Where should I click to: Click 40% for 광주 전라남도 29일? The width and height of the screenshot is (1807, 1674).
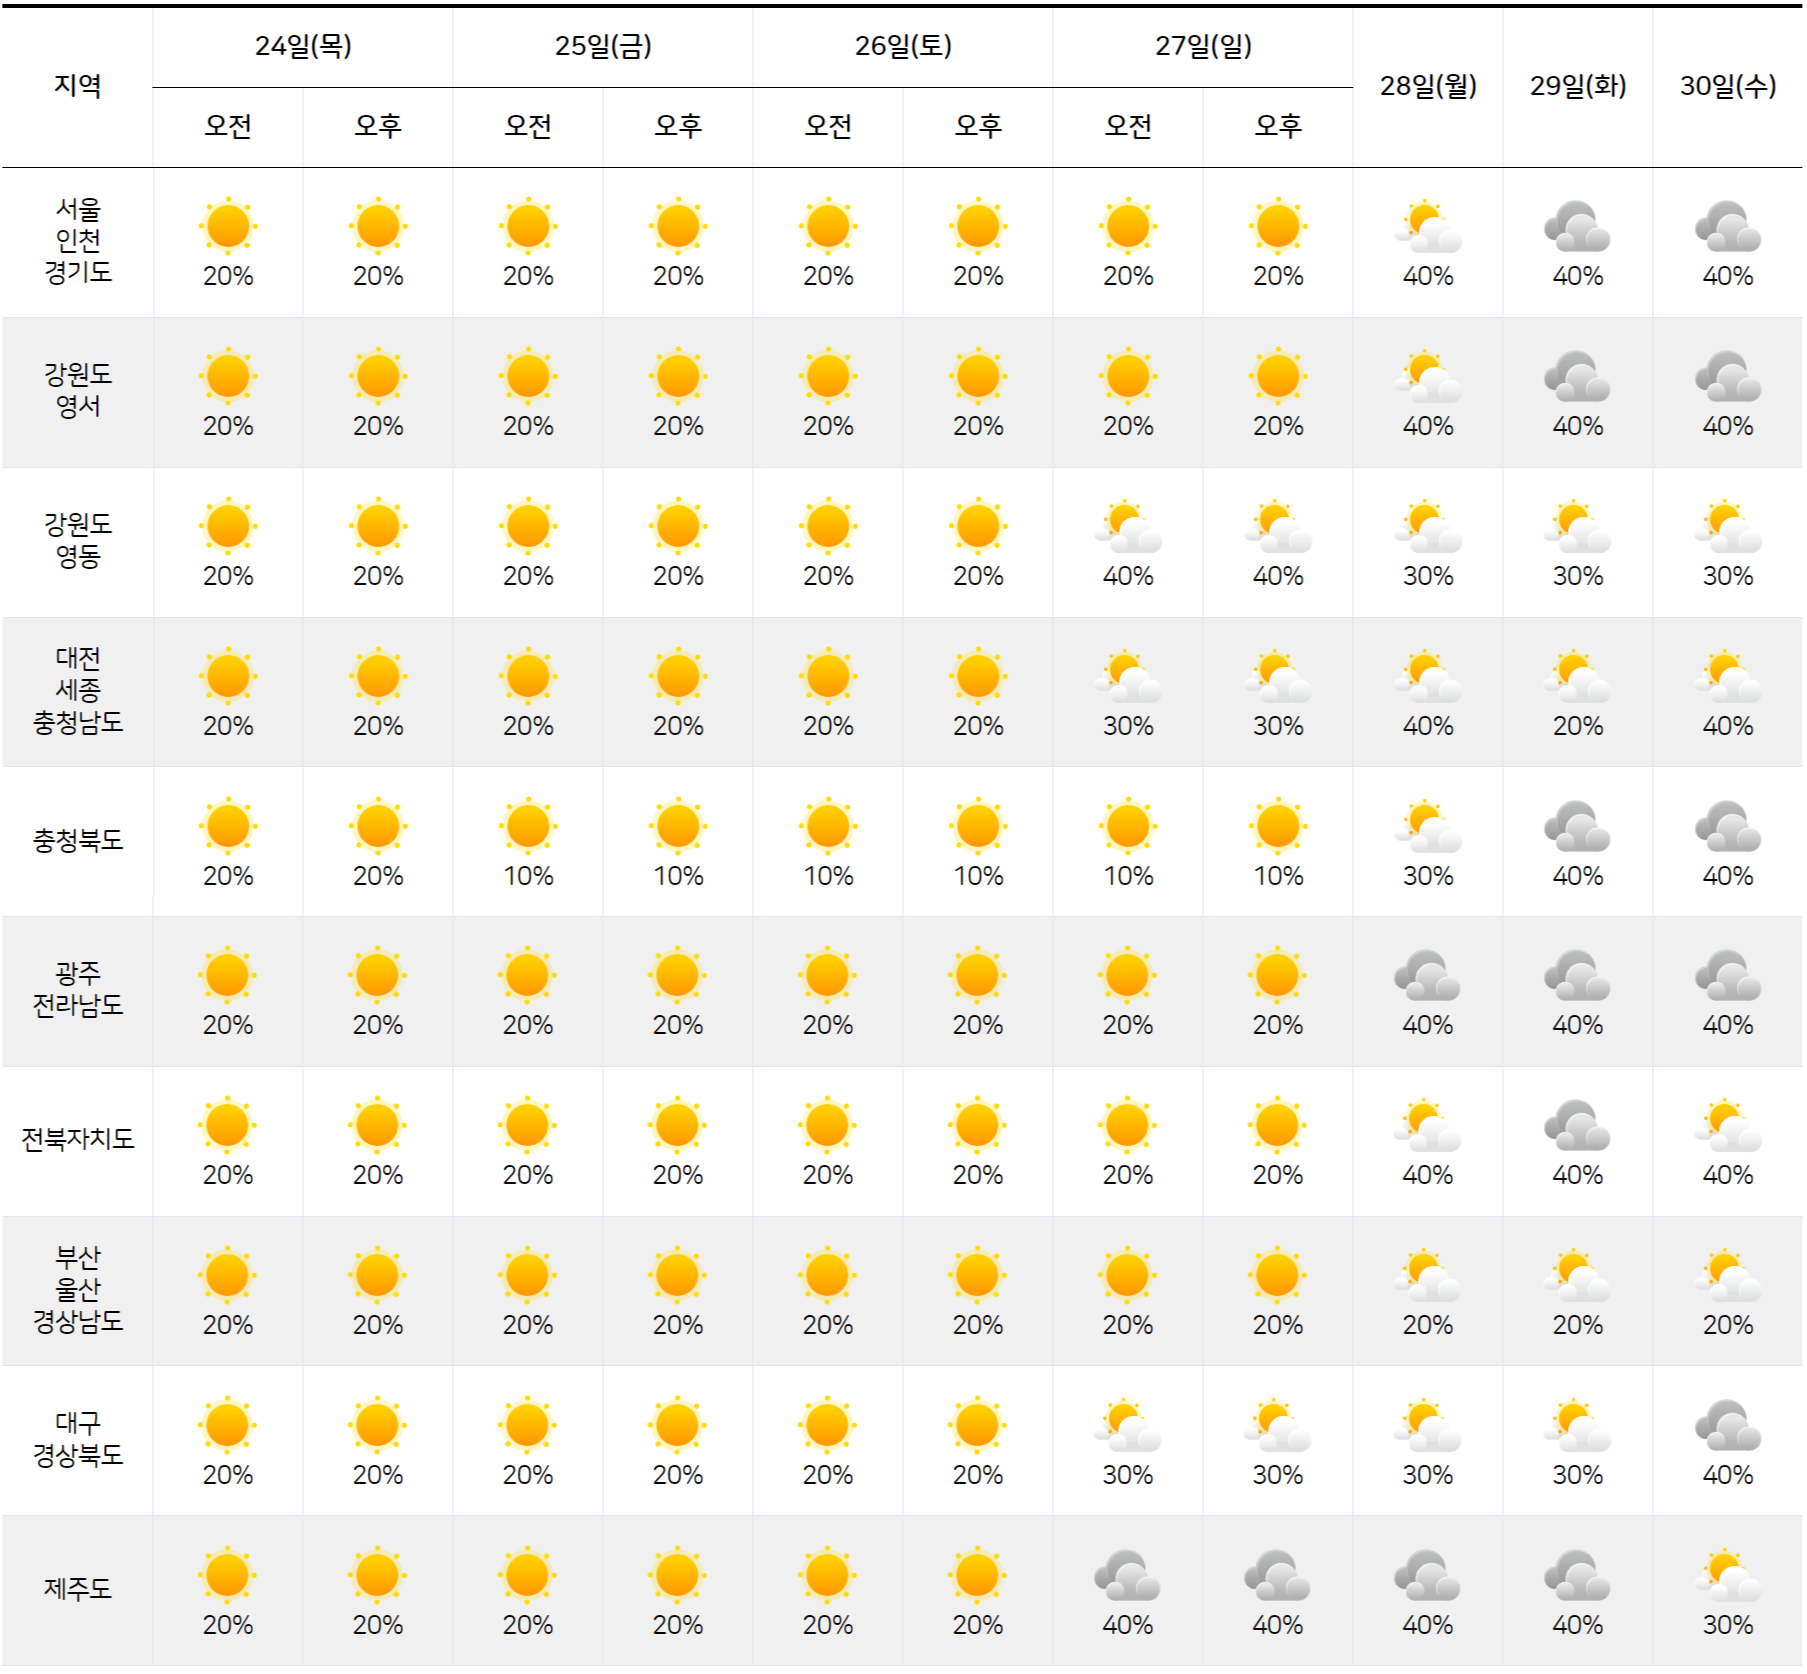[1578, 1025]
